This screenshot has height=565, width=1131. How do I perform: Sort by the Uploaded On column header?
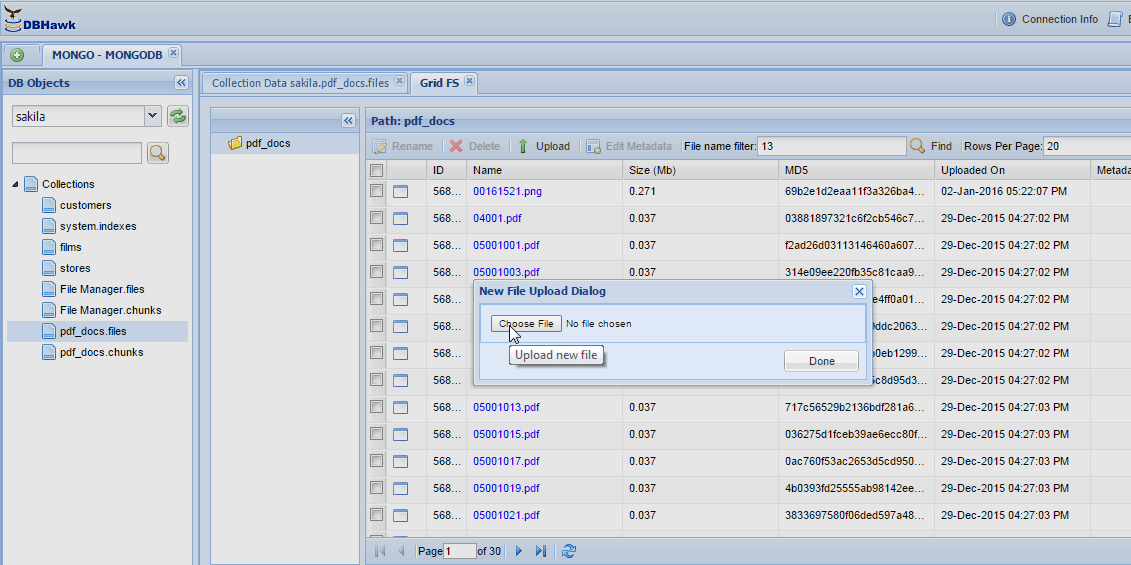coord(1012,170)
